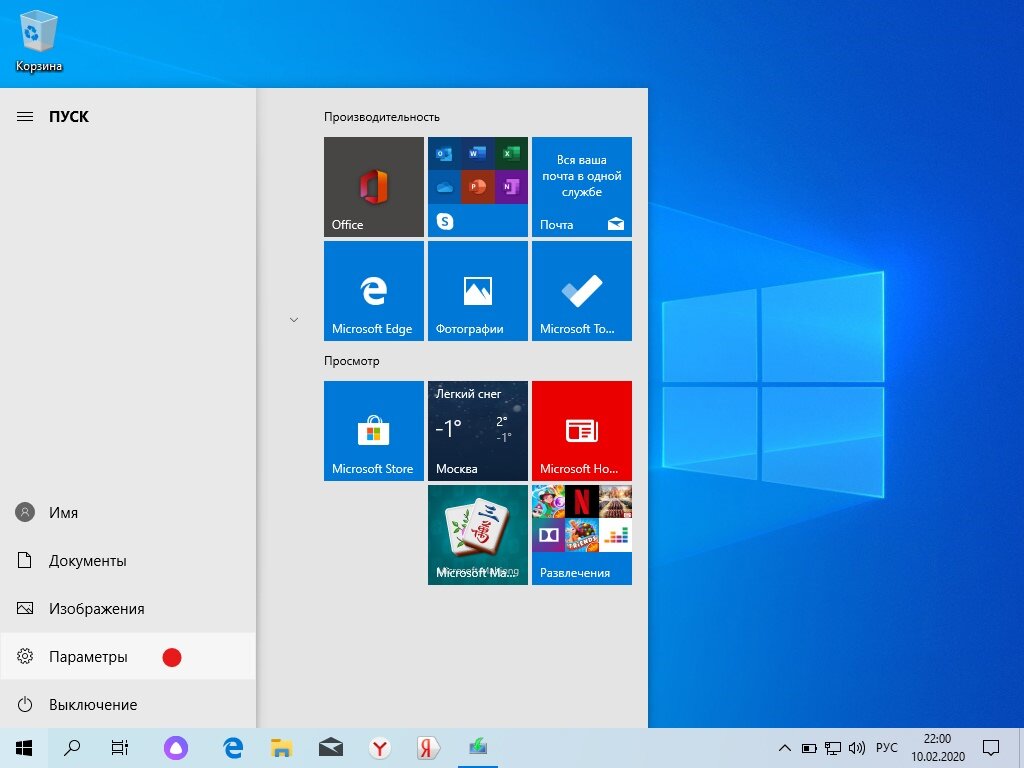1024x768 pixels.
Task: Open the notification center icon
Action: pos(991,748)
